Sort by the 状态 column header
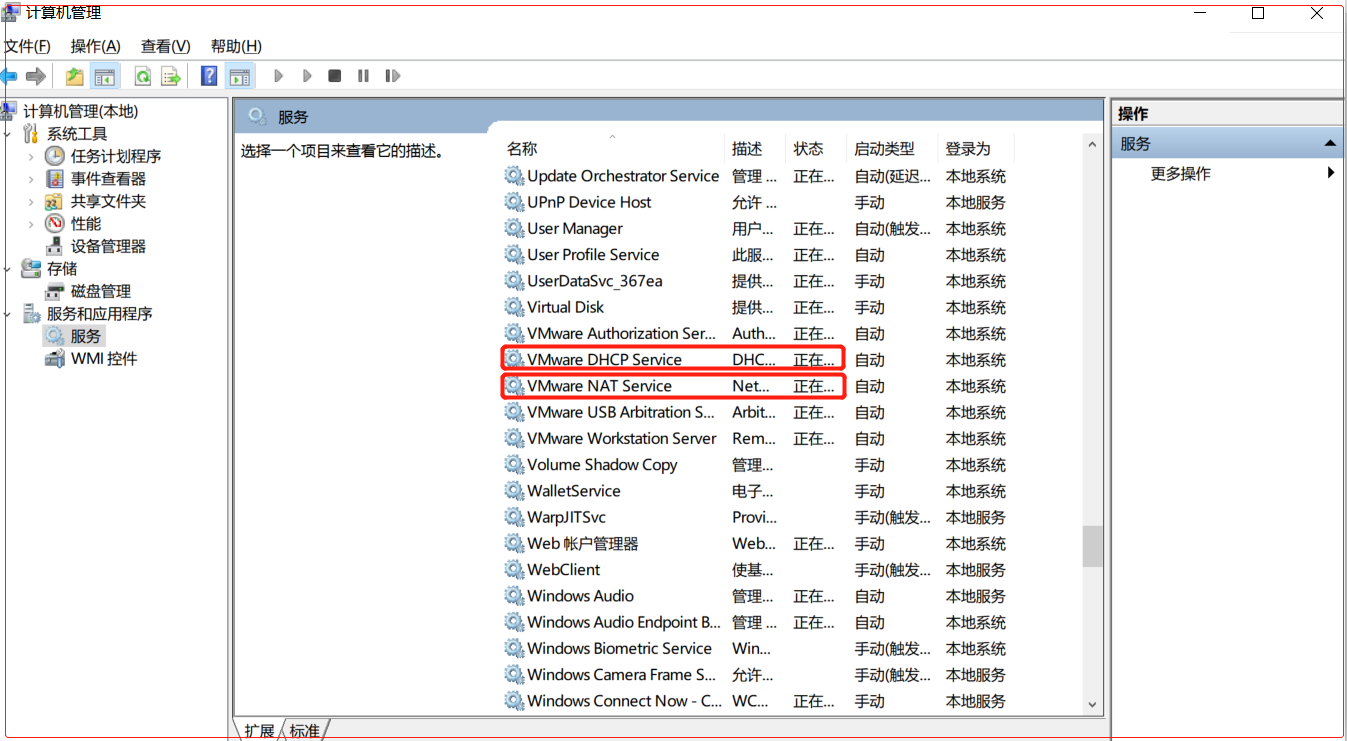 click(x=815, y=149)
